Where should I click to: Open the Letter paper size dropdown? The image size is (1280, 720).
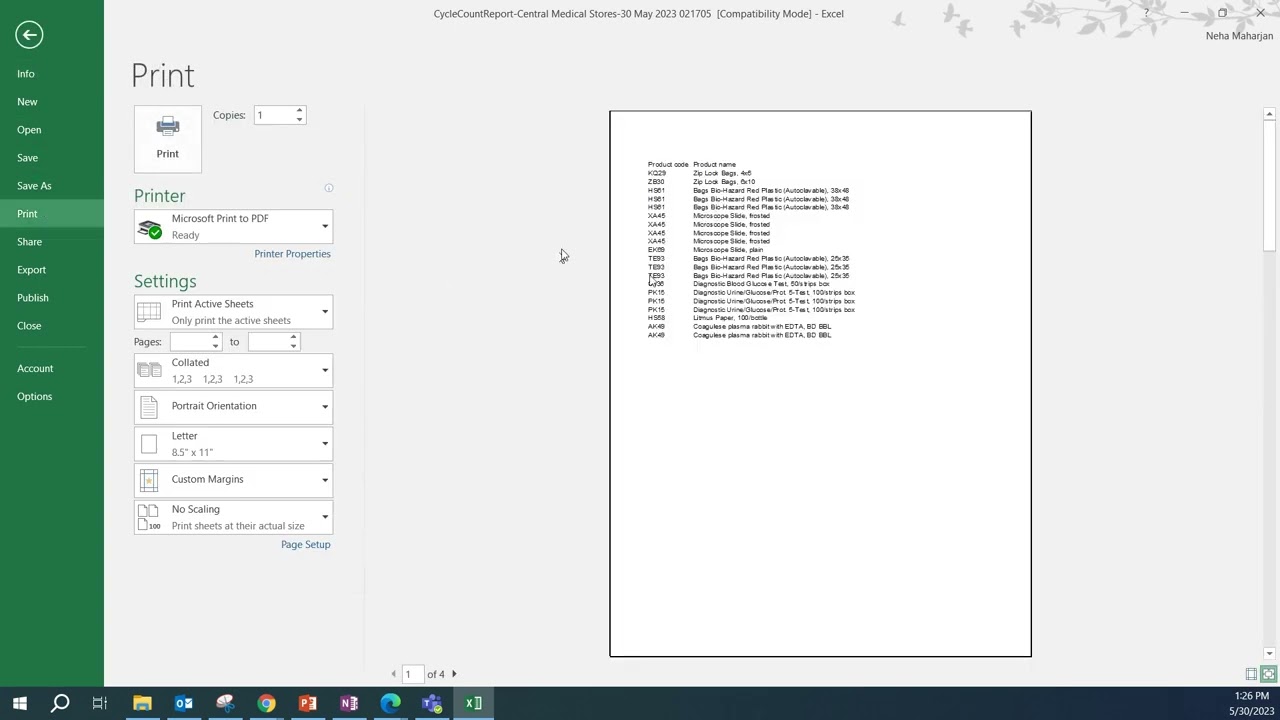click(x=233, y=444)
